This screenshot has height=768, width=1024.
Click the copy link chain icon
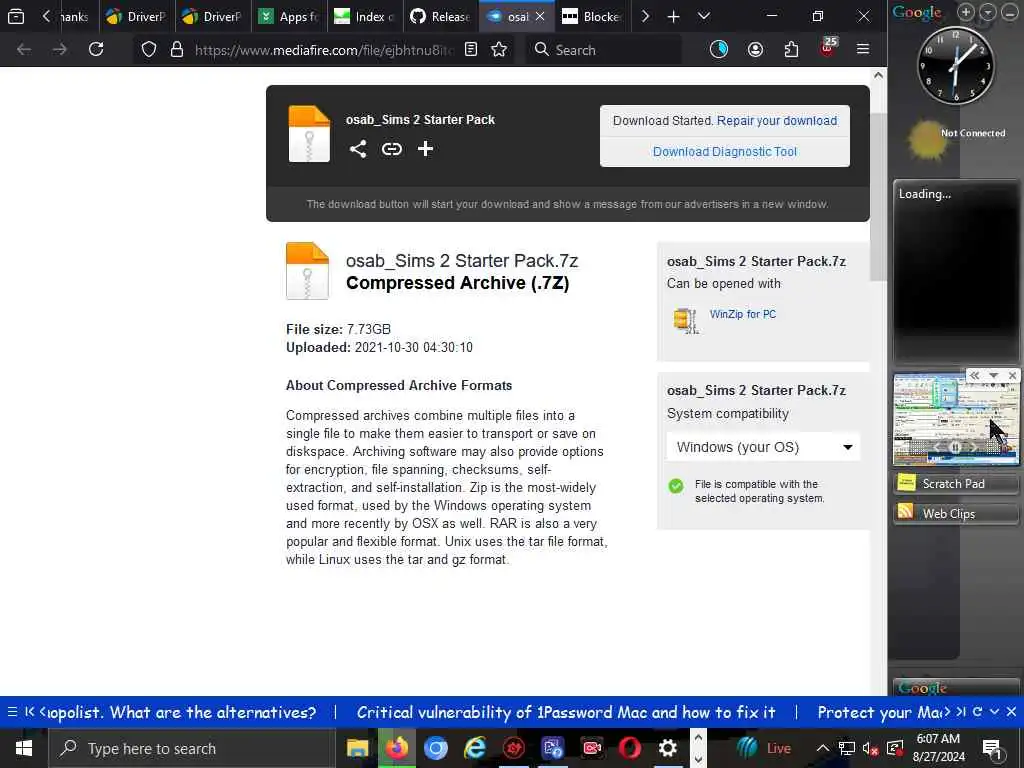pyautogui.click(x=391, y=149)
